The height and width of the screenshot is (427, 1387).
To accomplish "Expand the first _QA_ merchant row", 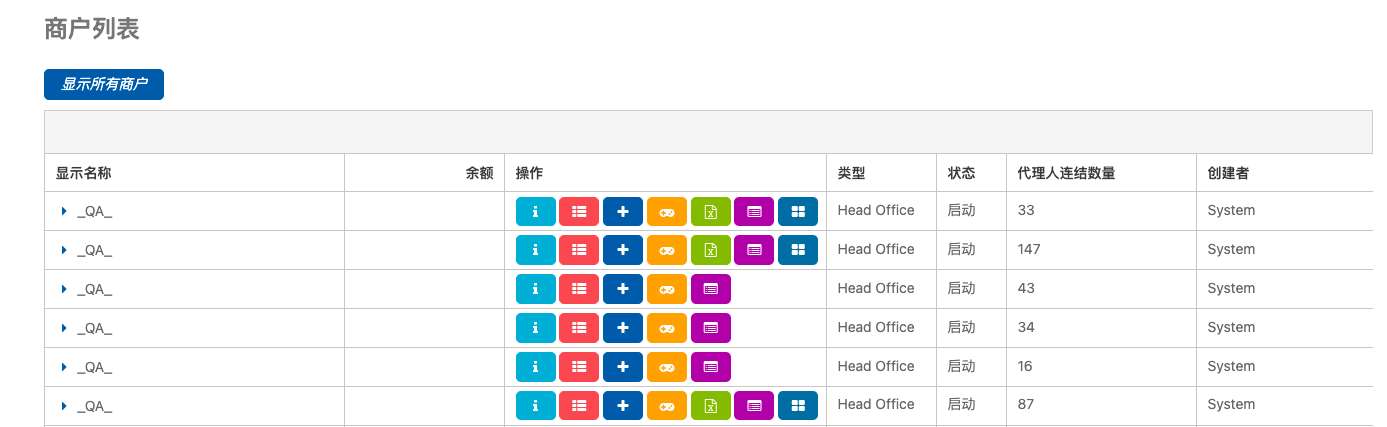I will (64, 211).
